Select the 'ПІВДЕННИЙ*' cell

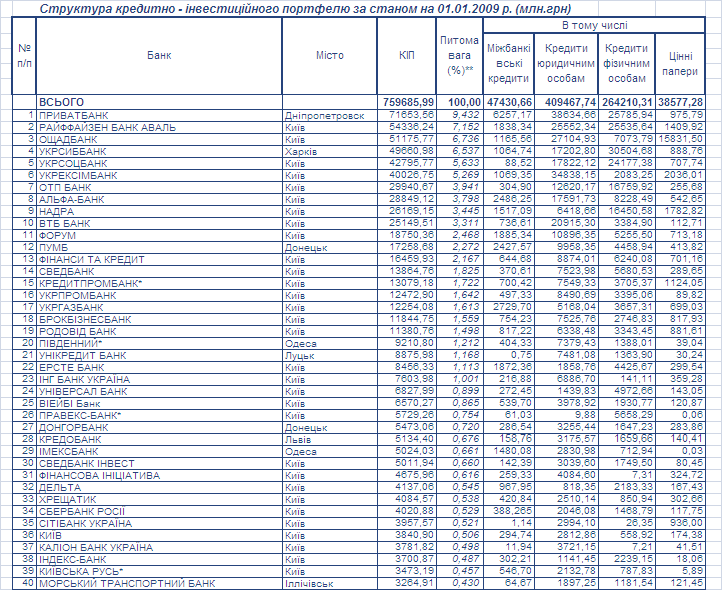click(159, 343)
